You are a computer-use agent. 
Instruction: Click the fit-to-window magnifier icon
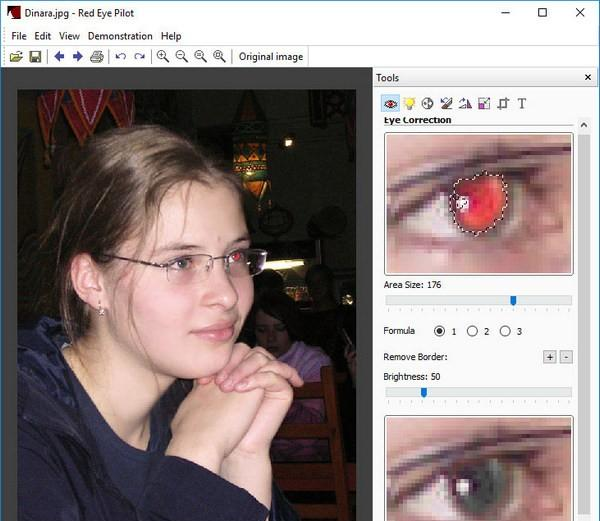pyautogui.click(x=219, y=57)
